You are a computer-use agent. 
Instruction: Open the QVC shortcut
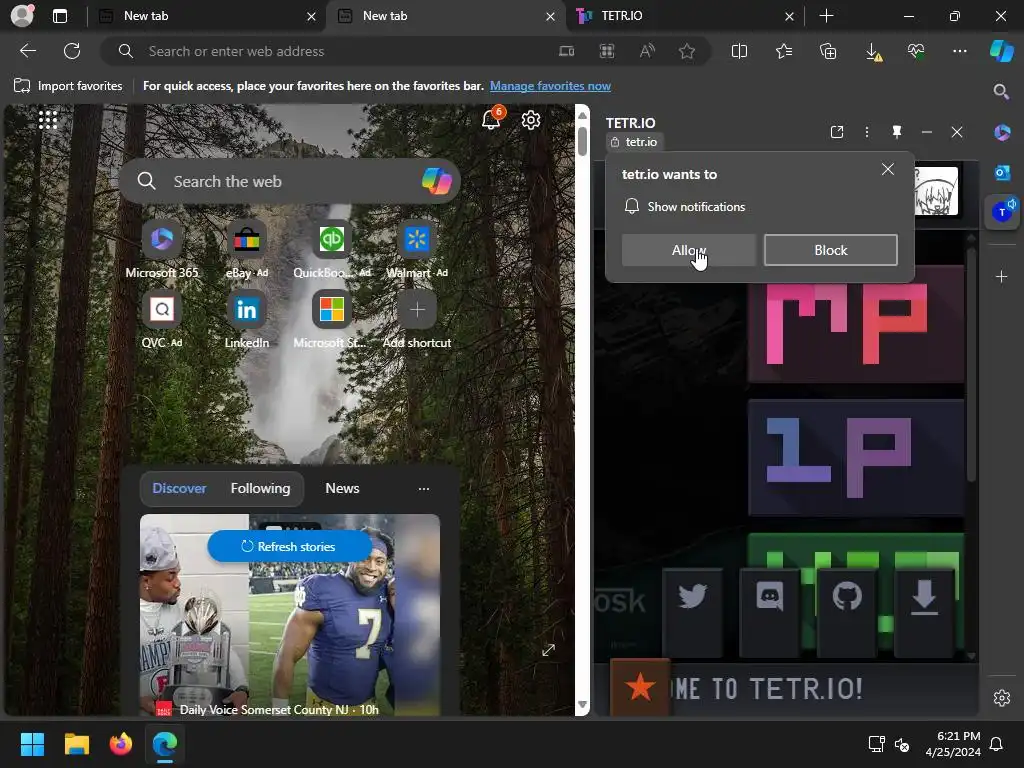[x=162, y=320]
